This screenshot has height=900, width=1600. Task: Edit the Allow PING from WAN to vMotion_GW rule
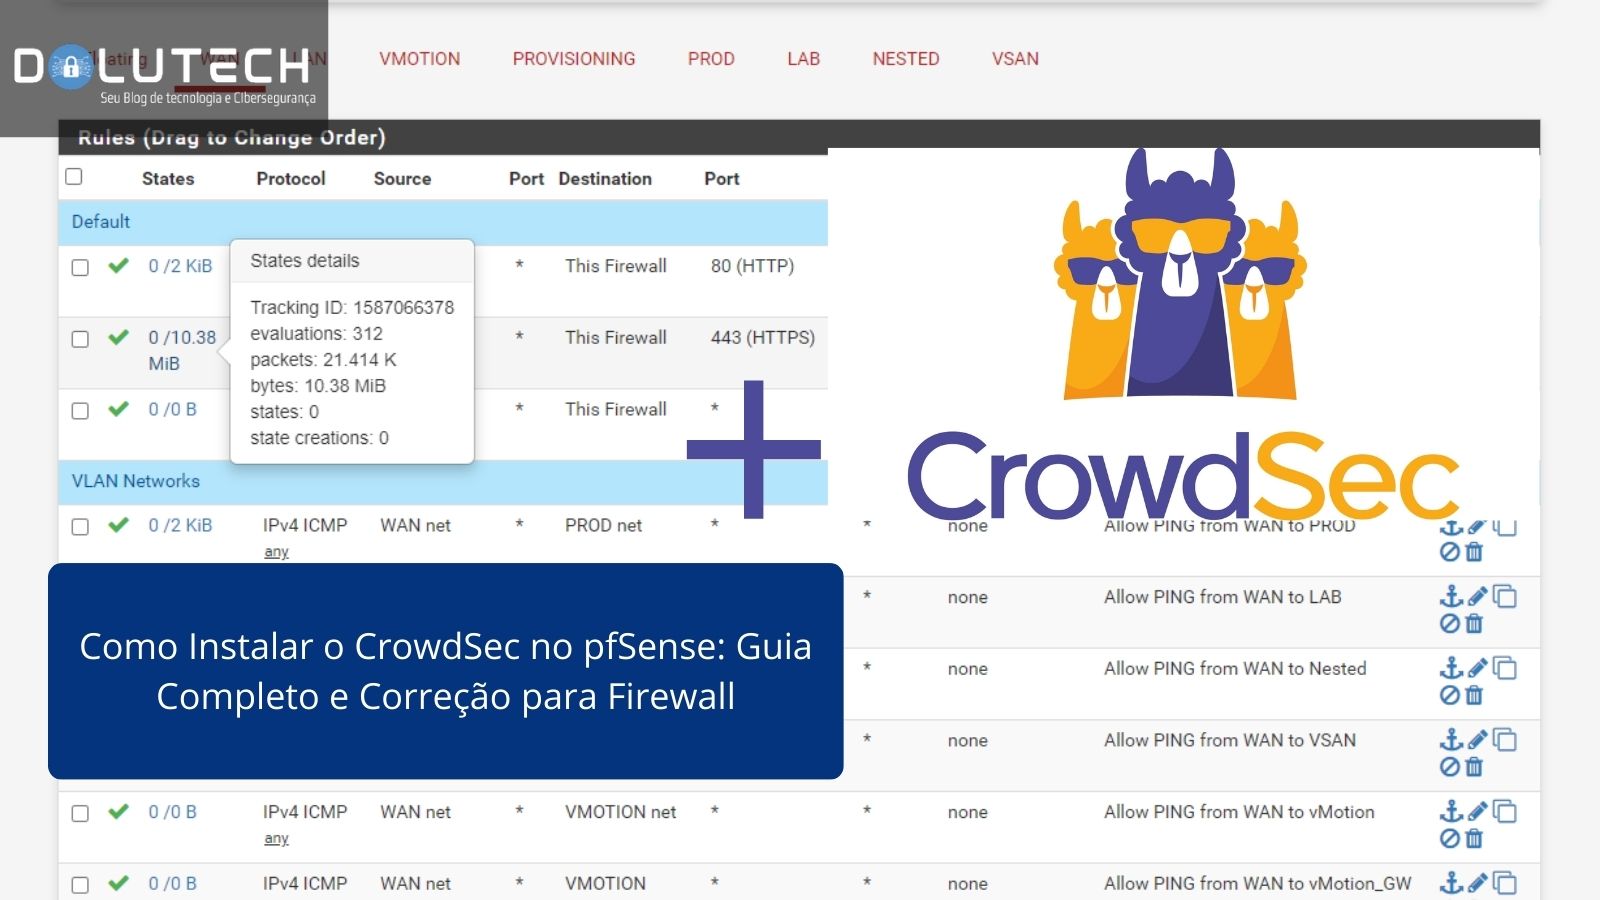(x=1476, y=883)
